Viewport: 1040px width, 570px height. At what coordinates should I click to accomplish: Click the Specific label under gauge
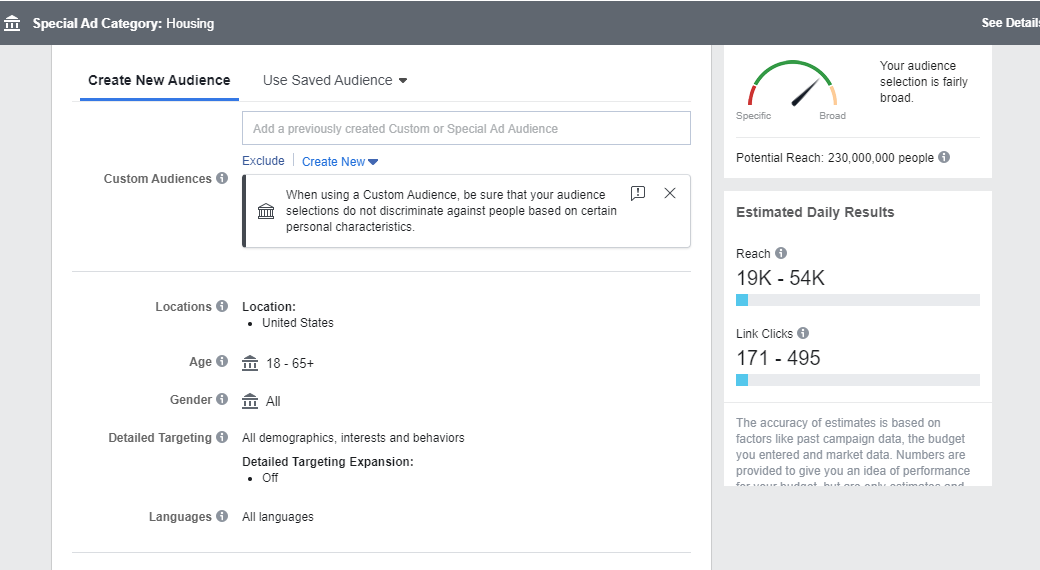(753, 115)
